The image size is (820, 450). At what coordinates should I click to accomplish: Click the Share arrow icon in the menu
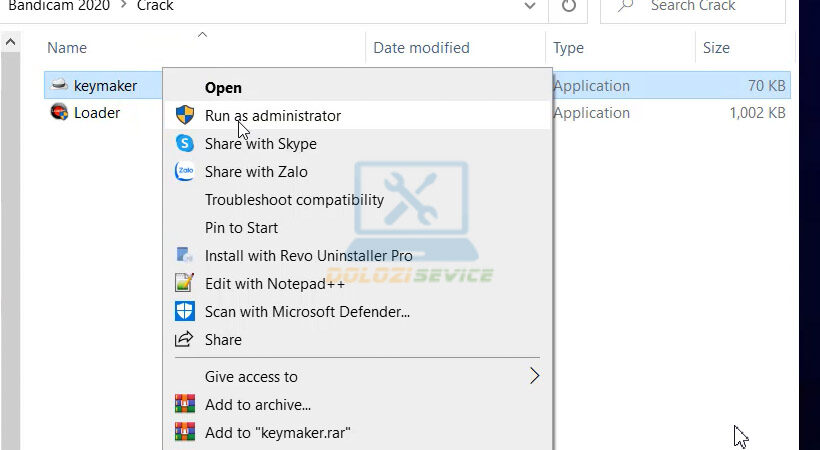coord(184,339)
